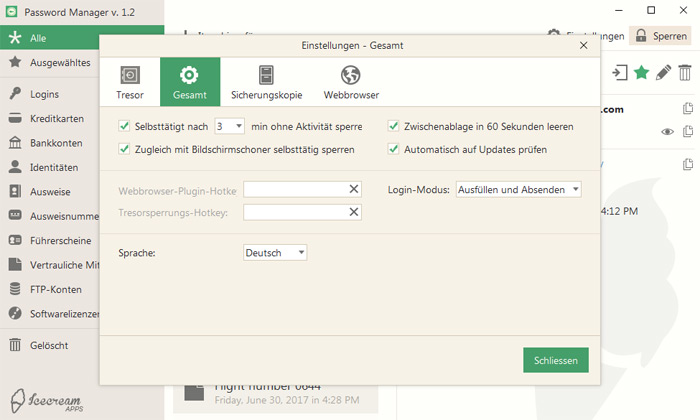700x420 pixels.
Task: Click the copy icon beside the eye icon
Action: [688, 131]
